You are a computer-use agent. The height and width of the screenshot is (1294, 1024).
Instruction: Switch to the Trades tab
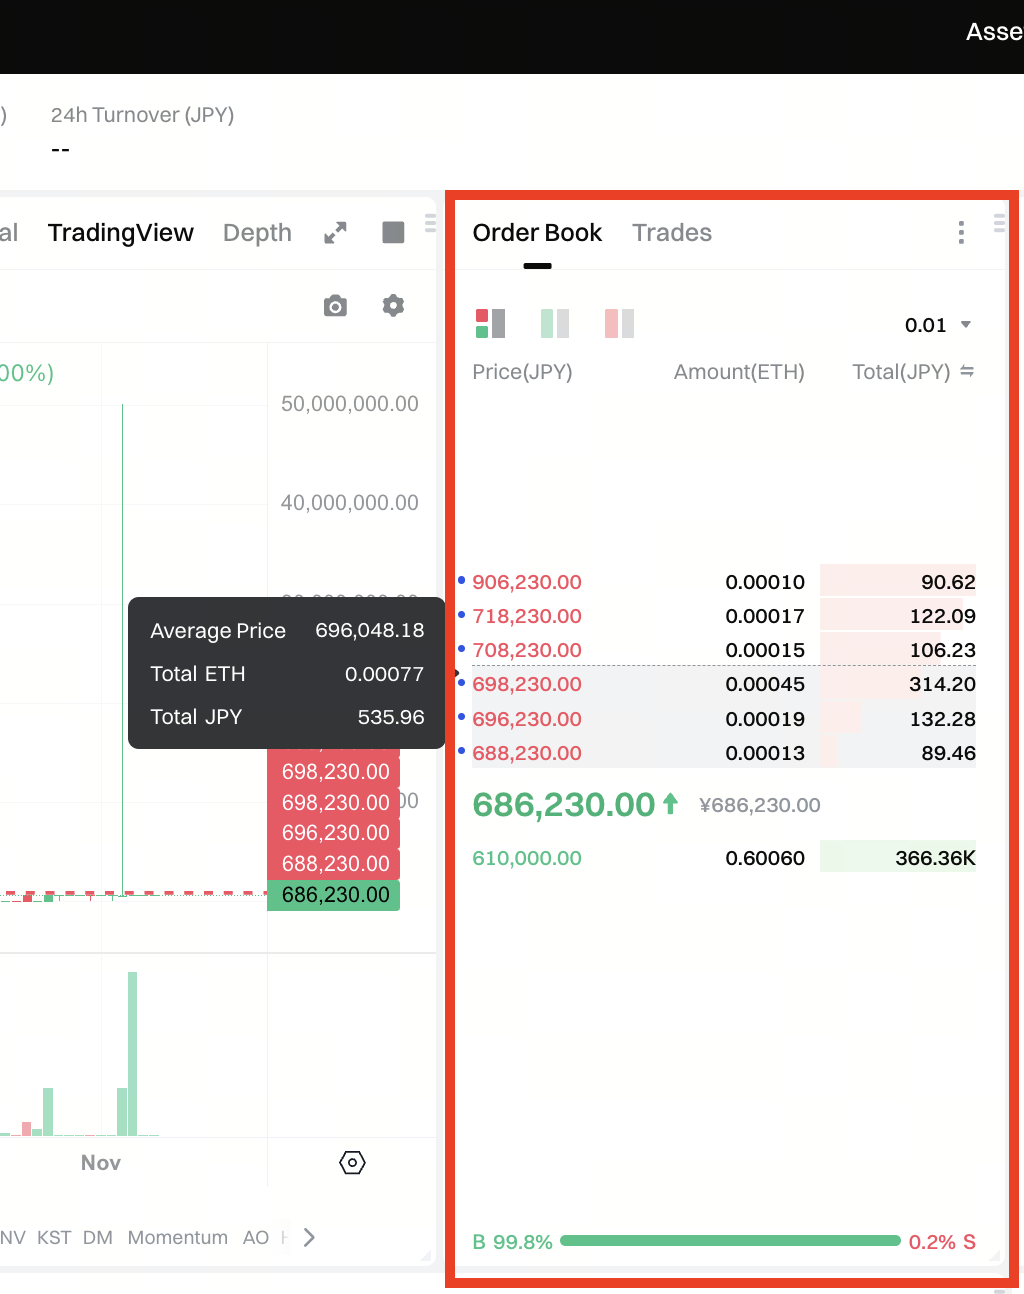tap(672, 233)
